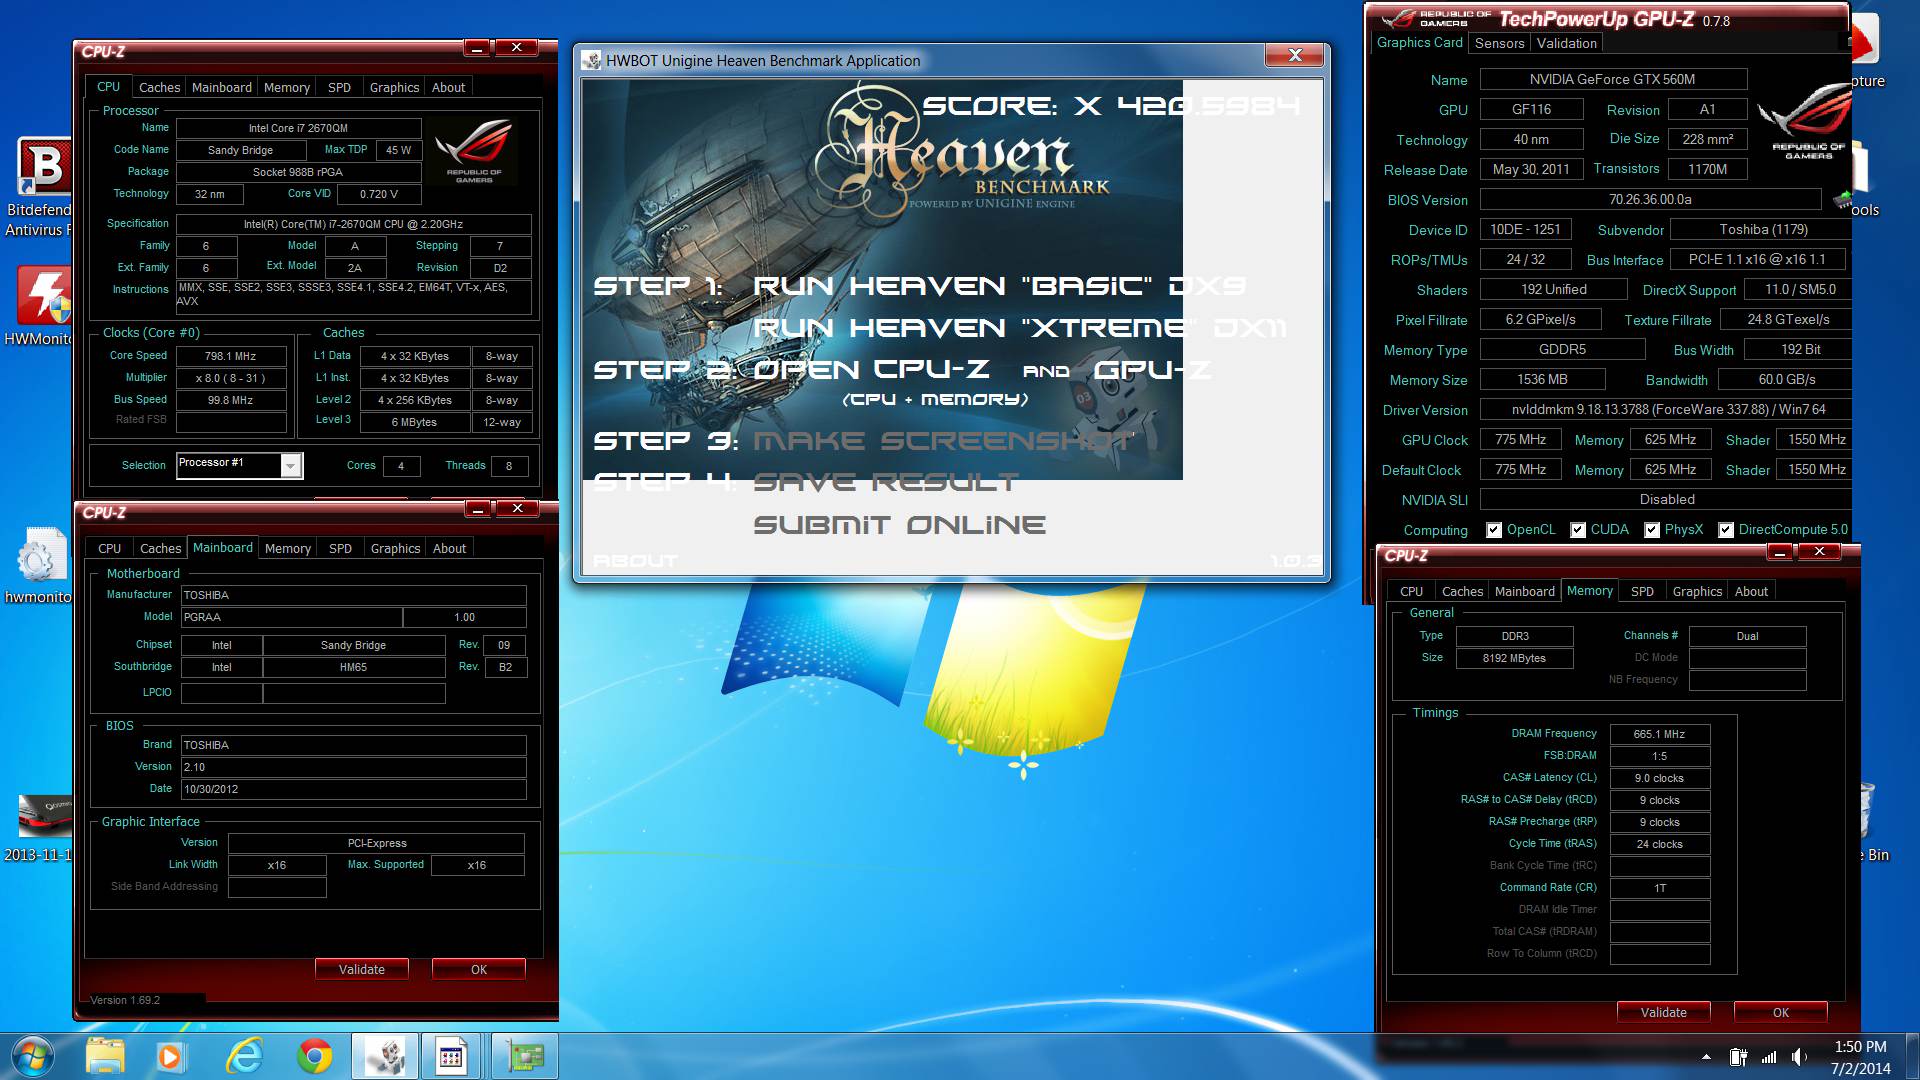Open Internet Explorer from the taskbar
1920x1080 pixels.
coord(244,1056)
